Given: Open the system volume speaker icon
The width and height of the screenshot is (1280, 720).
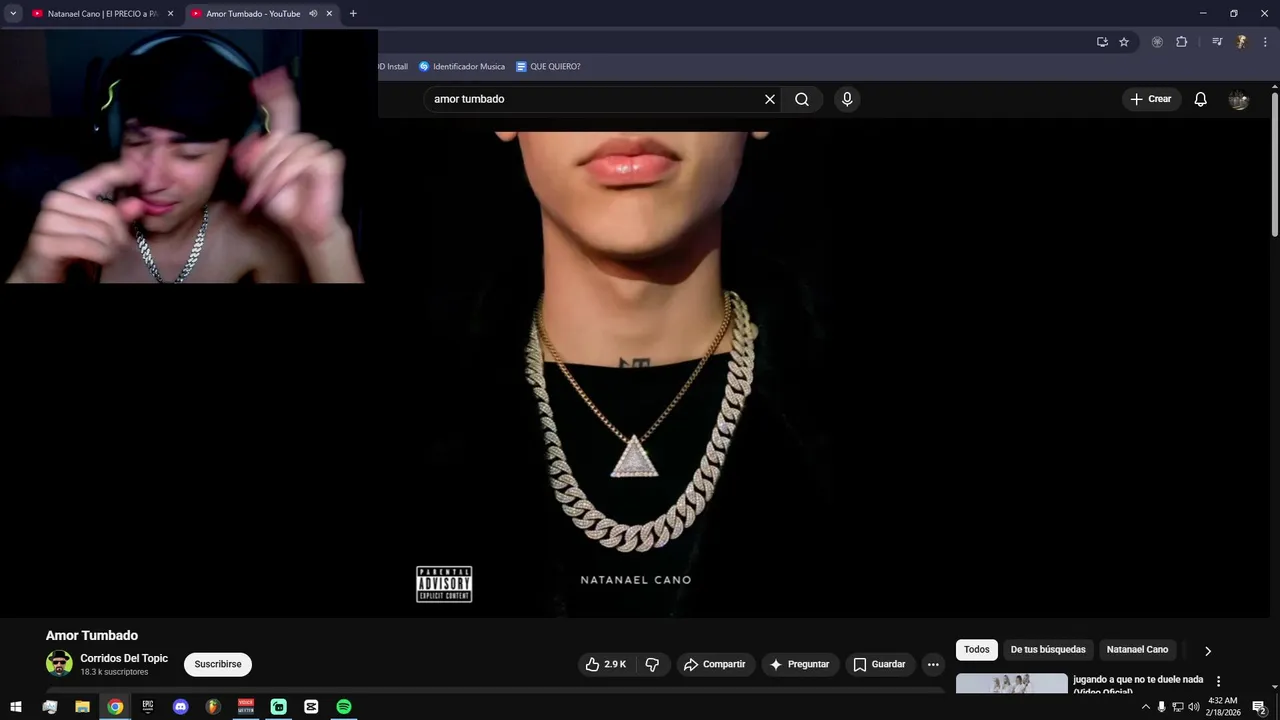Looking at the screenshot, I should tap(1194, 707).
